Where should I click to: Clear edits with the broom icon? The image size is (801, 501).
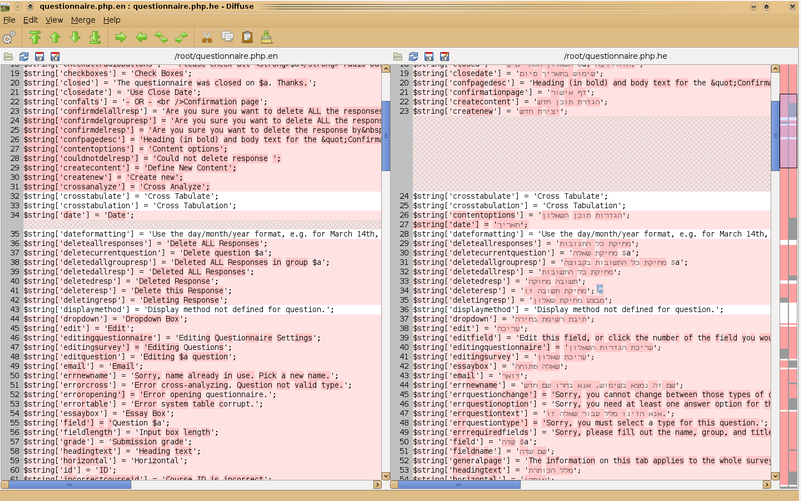[x=267, y=38]
